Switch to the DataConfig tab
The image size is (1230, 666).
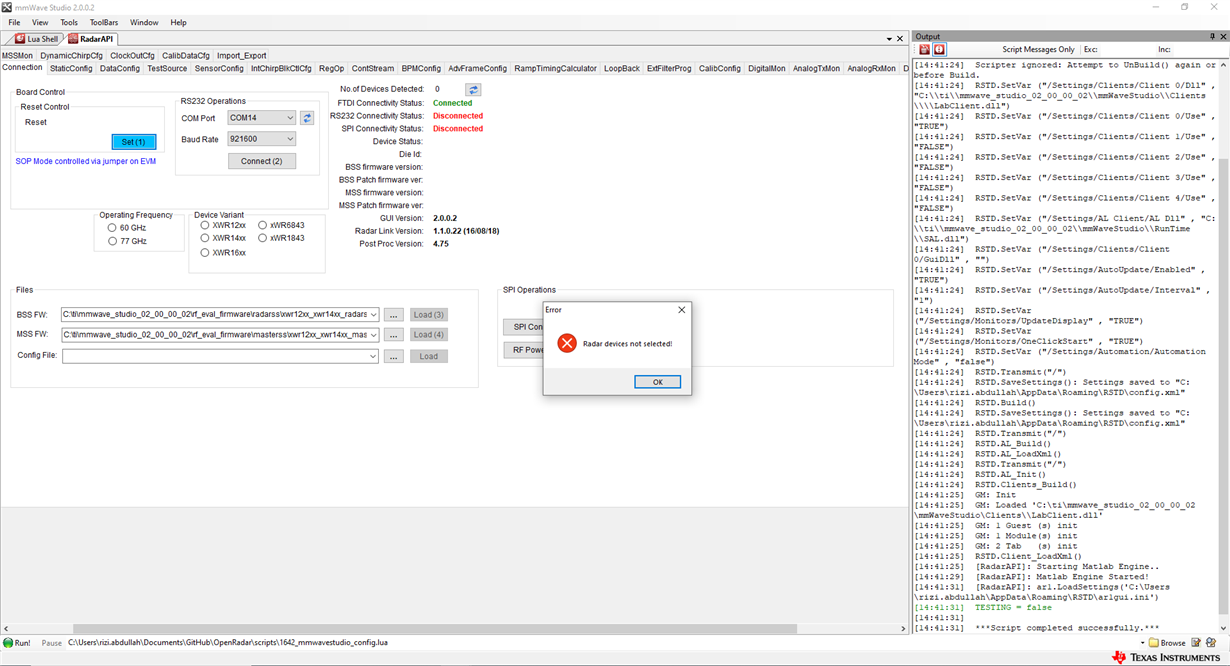click(120, 69)
